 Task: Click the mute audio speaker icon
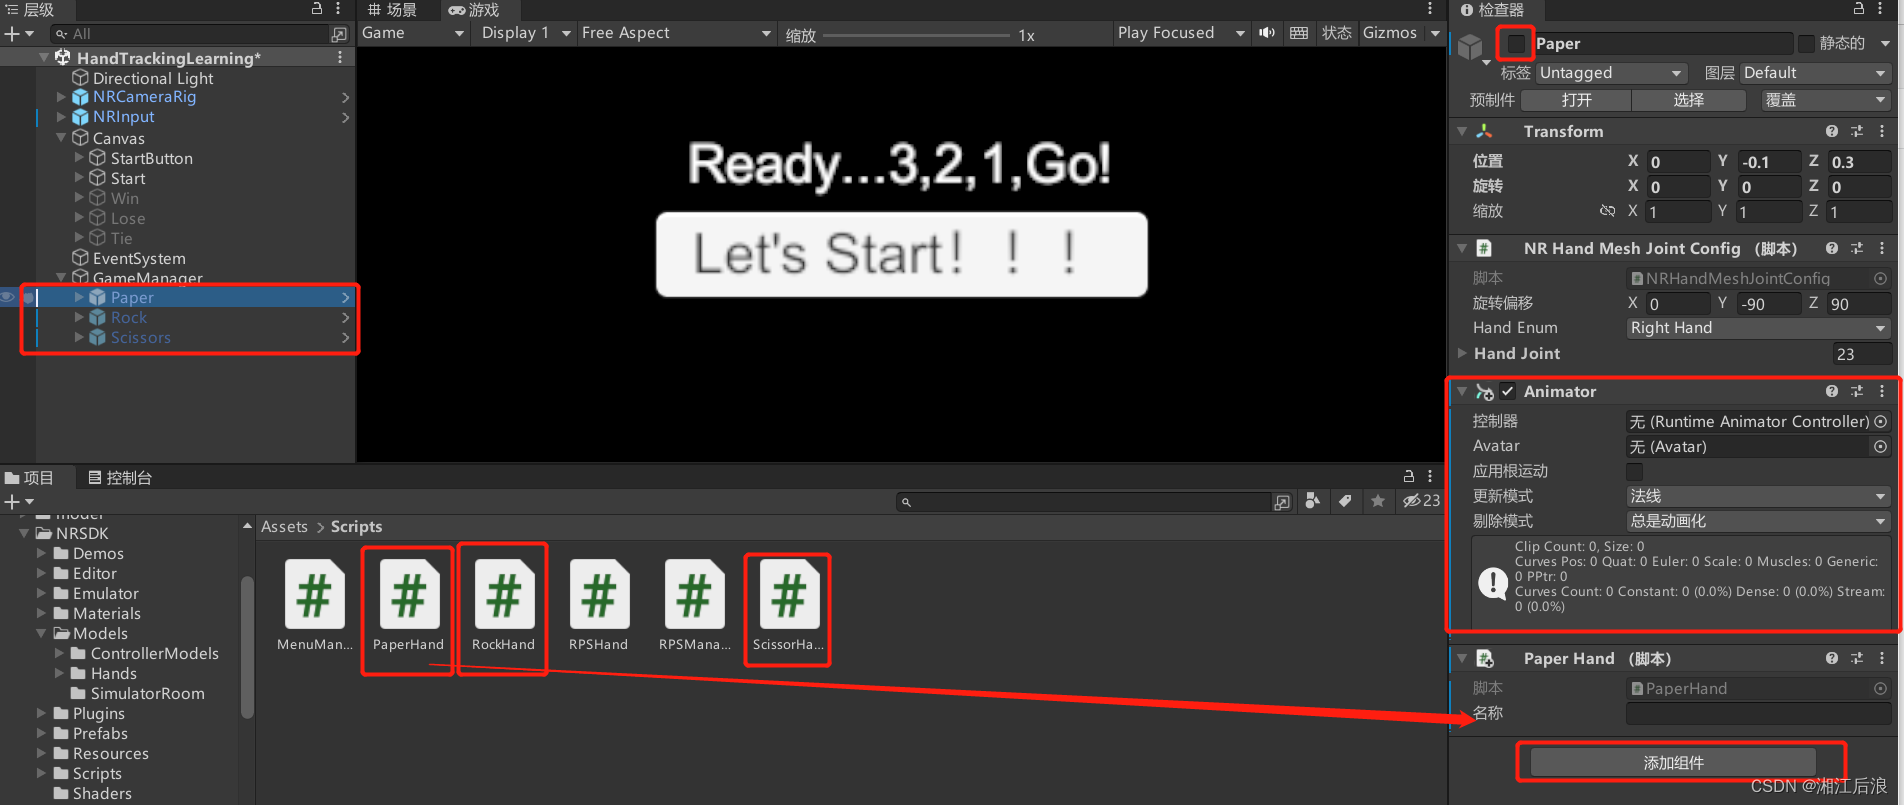[x=1267, y=33]
